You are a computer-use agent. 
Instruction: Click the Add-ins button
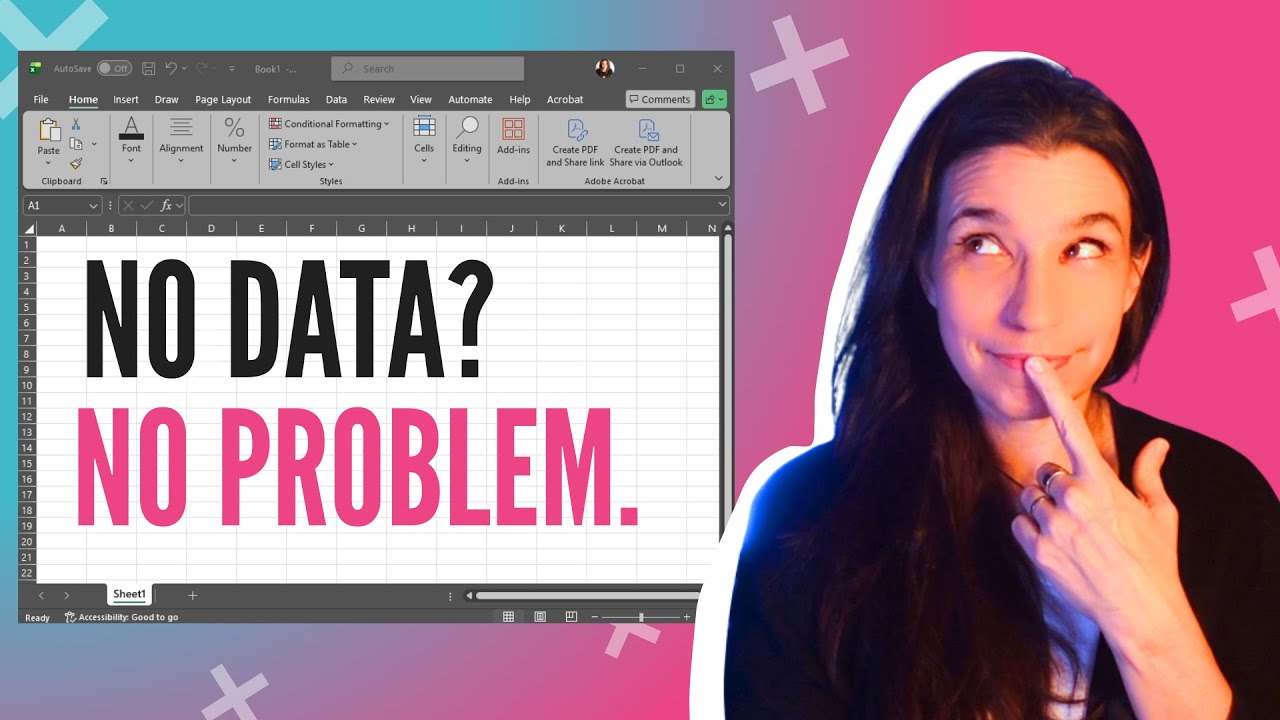pyautogui.click(x=513, y=137)
